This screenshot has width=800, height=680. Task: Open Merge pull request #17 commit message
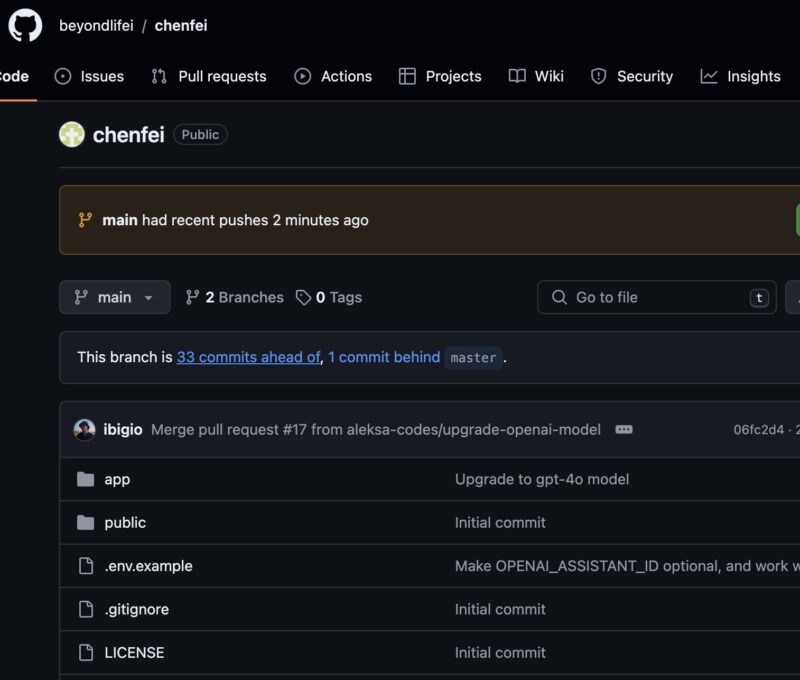[376, 430]
